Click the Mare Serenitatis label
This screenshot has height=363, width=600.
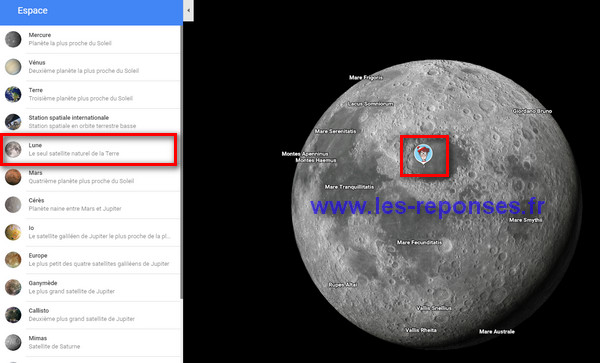pos(336,131)
